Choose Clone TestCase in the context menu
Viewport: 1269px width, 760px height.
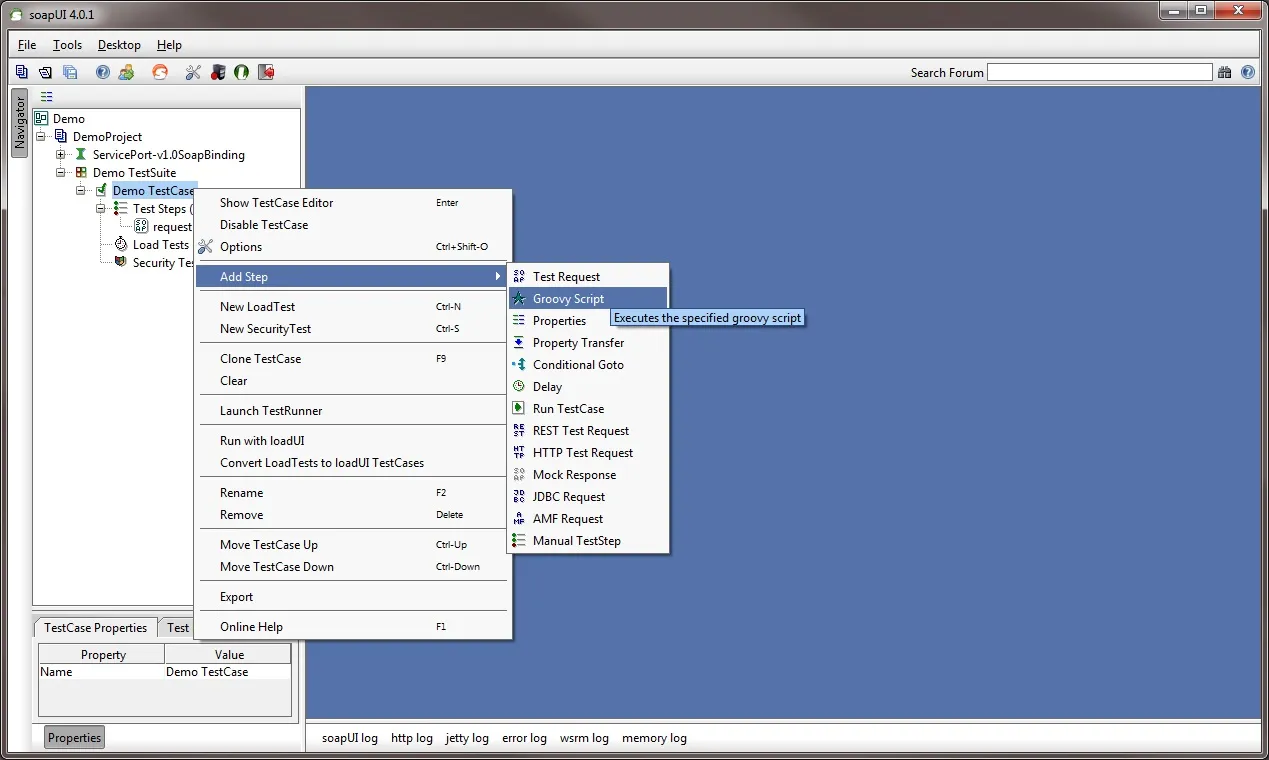(260, 359)
